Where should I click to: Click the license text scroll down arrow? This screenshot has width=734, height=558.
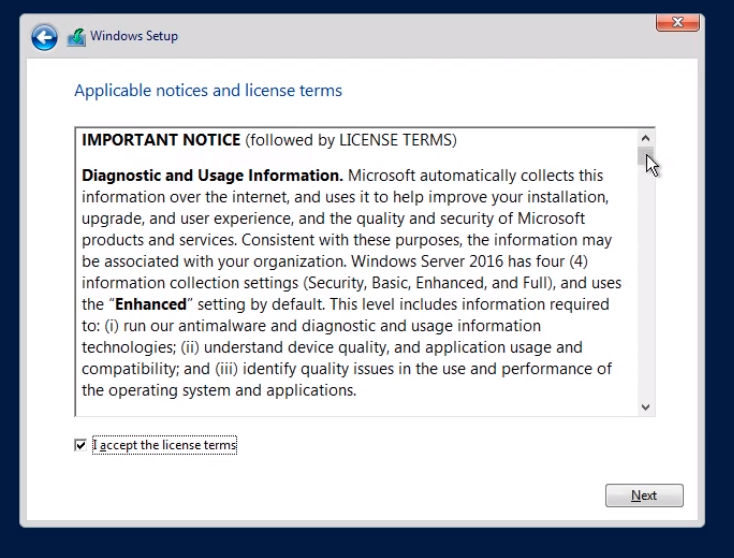(646, 407)
